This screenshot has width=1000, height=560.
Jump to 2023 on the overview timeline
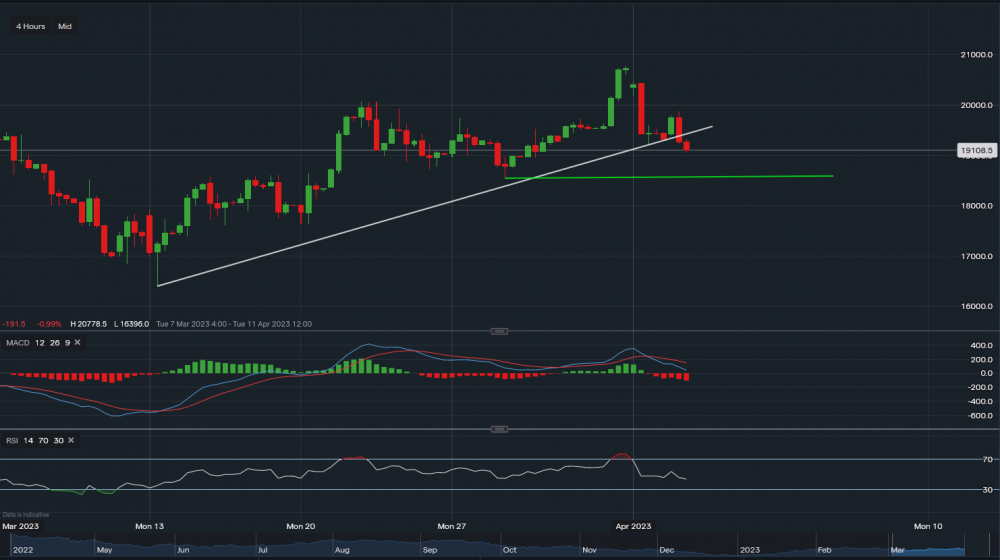tap(748, 549)
